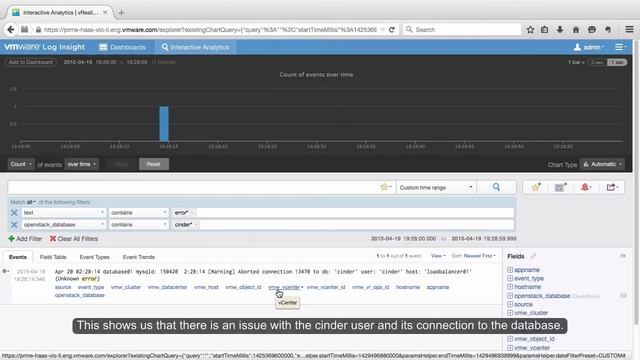Click Add Filter
The image size is (640, 360).
point(25,239)
